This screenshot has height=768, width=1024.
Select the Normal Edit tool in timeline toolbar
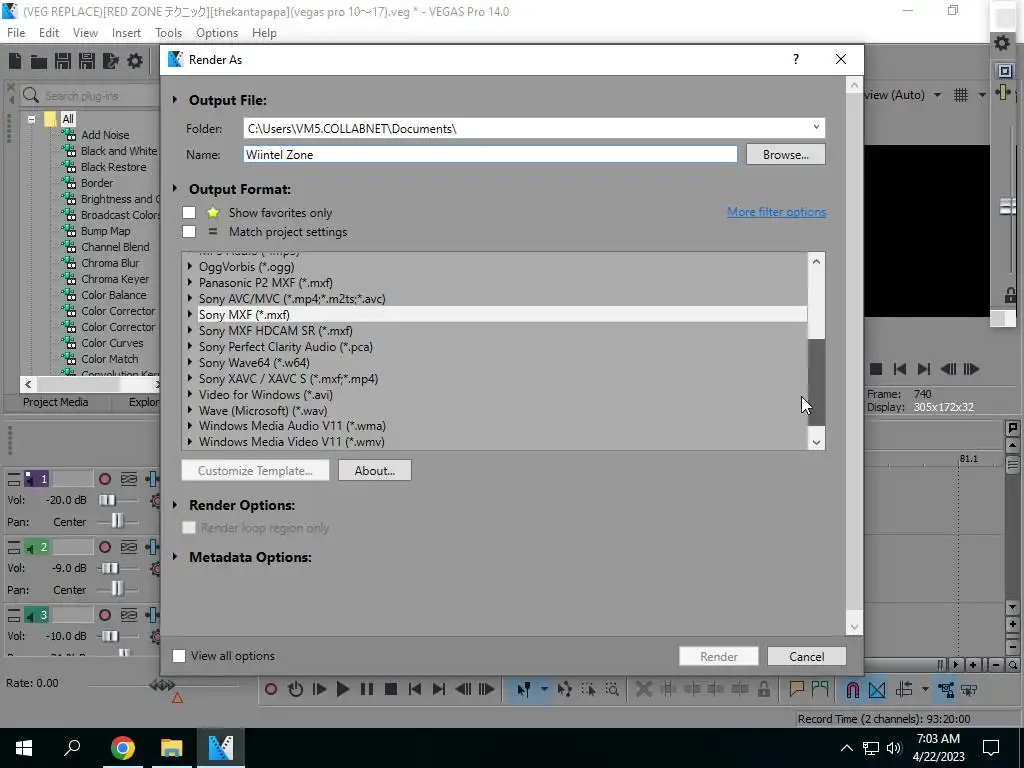coord(523,689)
